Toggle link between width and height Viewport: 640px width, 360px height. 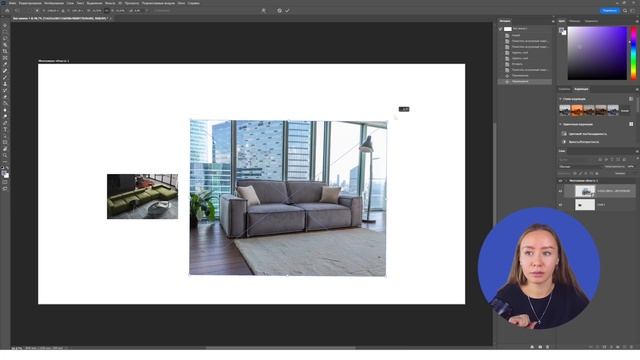pyautogui.click(x=107, y=11)
